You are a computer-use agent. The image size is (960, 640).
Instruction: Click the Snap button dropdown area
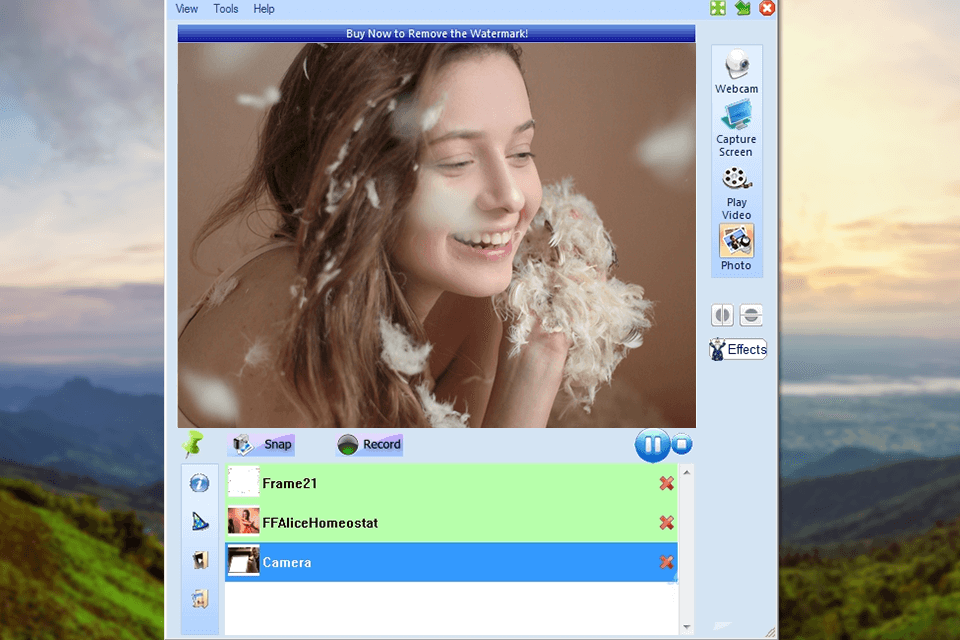point(260,444)
